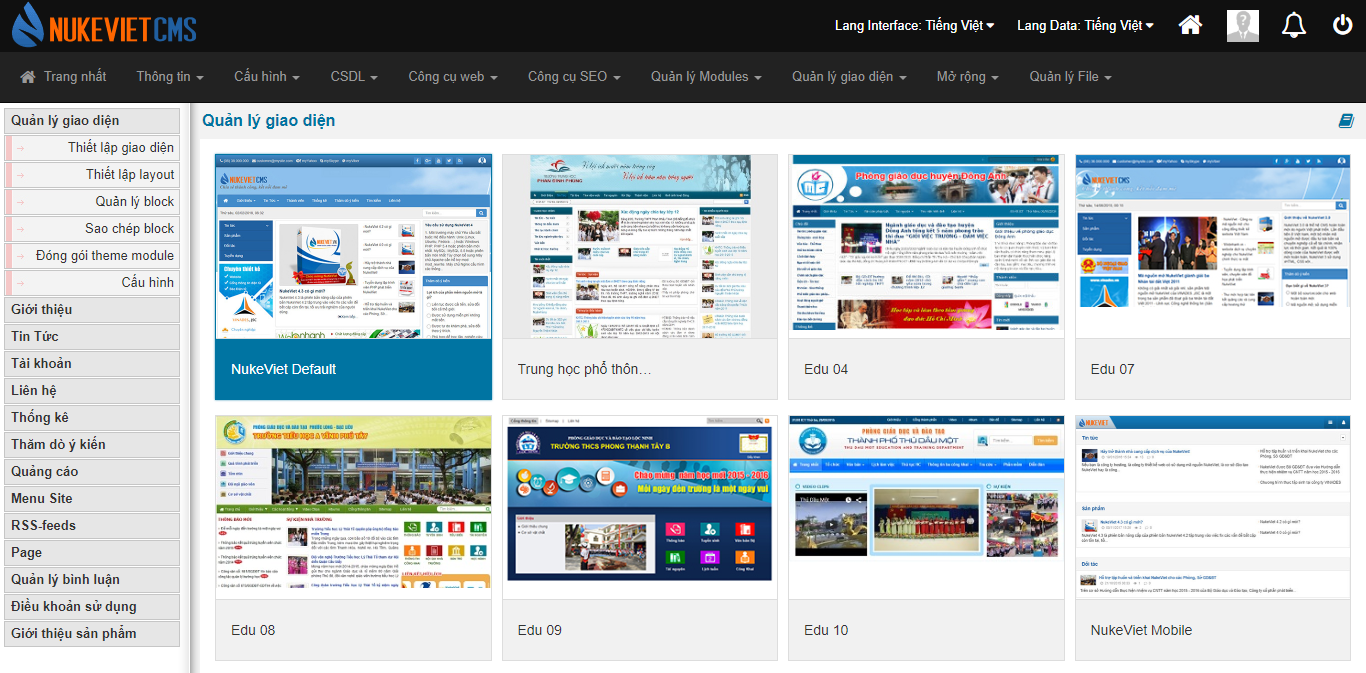Select the Edu 04 theme thumbnail
1366x673 pixels.
(x=927, y=246)
